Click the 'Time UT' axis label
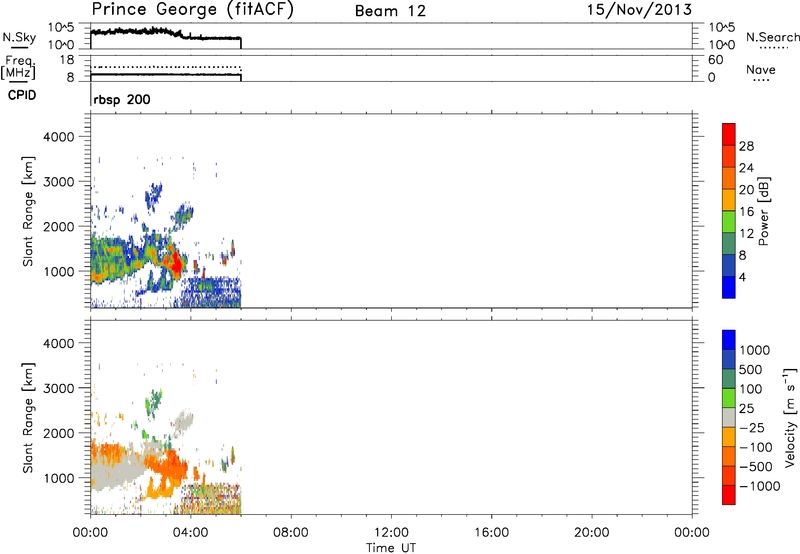Image resolution: width=800 pixels, height=554 pixels. tap(391, 548)
